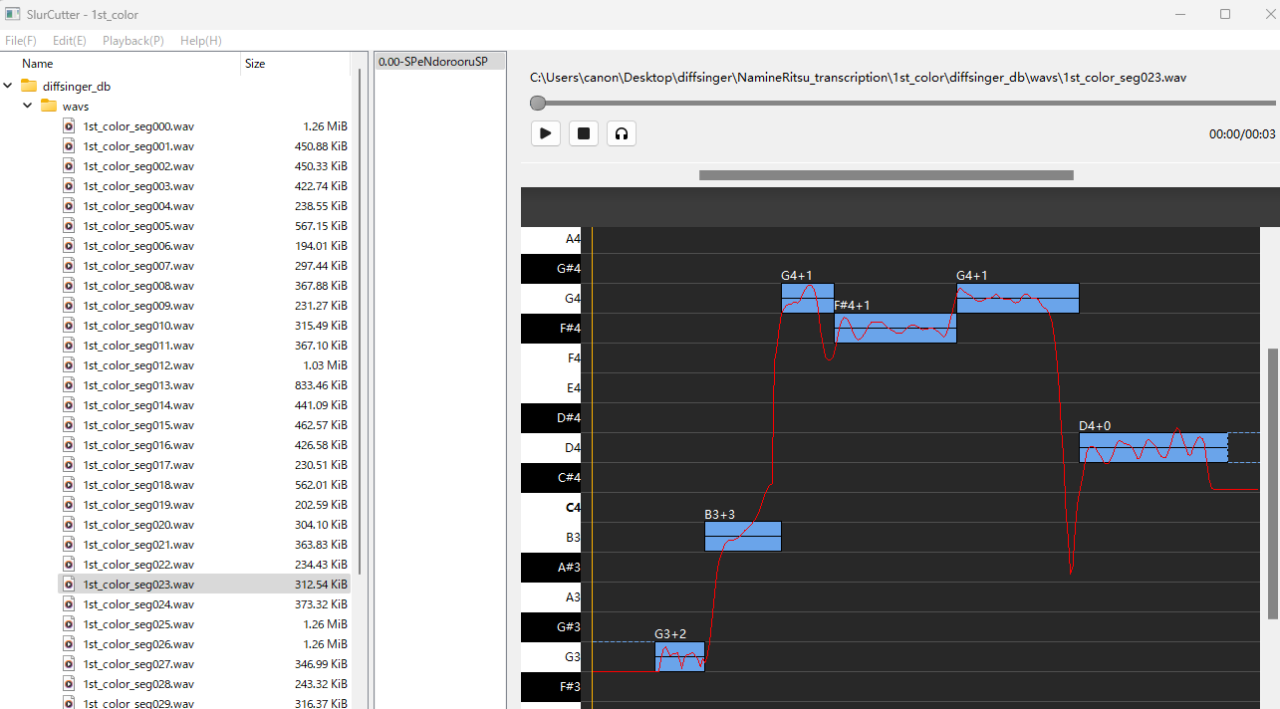Click the playback position slider handle

pos(538,103)
